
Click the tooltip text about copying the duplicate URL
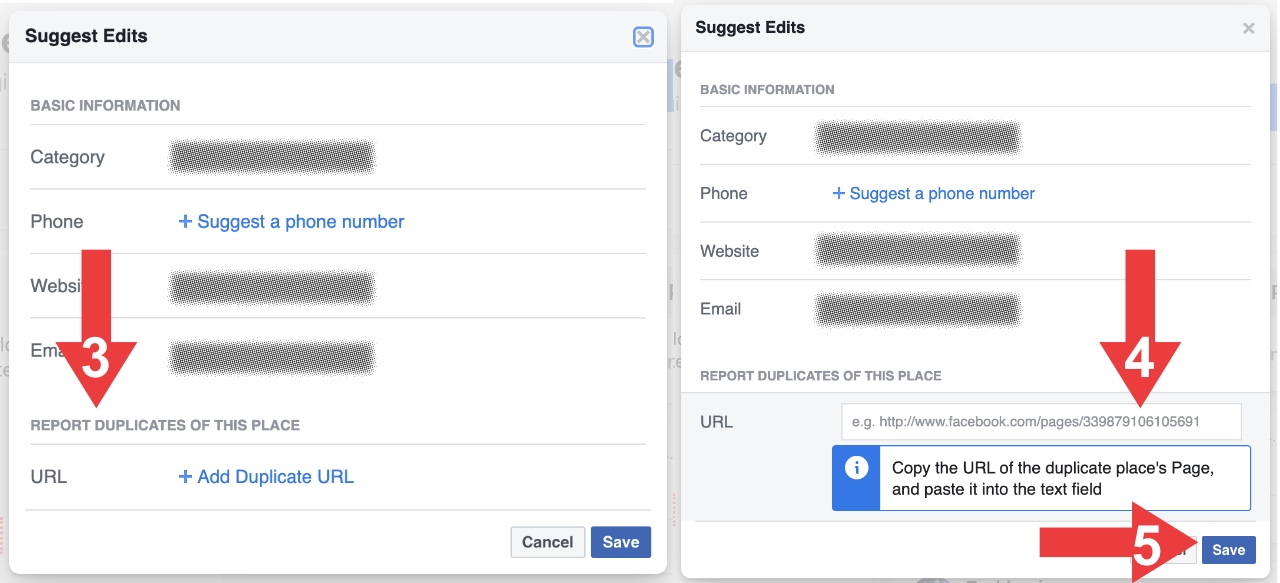[1053, 479]
